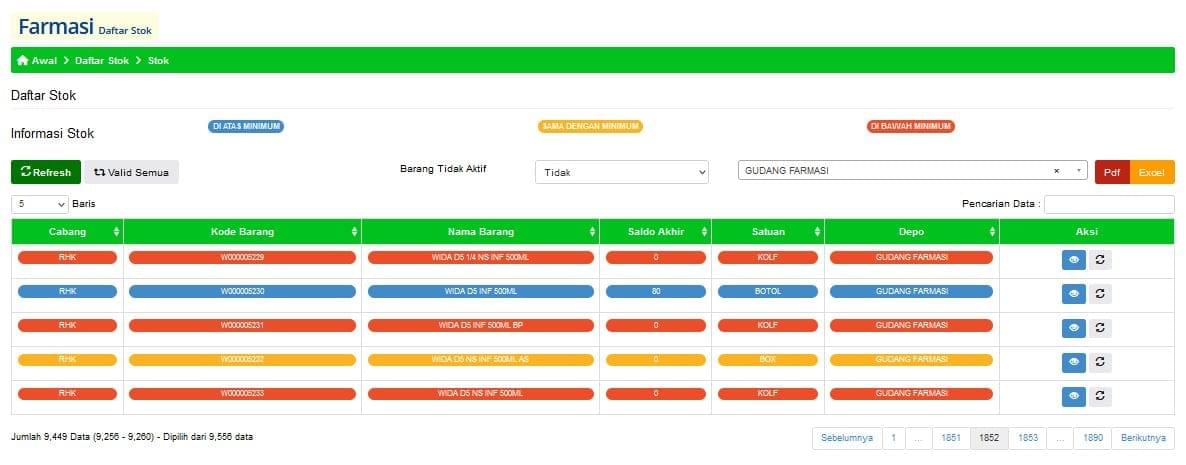
Task: Open eye icon for W000005233 row
Action: click(x=1073, y=396)
